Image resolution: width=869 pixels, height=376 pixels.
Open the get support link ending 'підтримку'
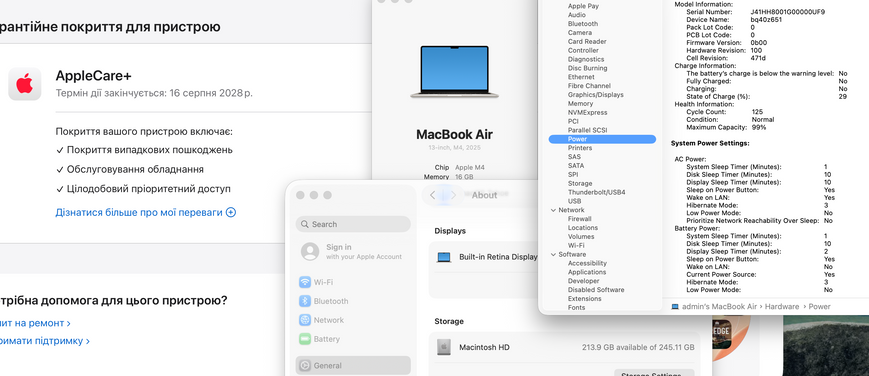click(45, 341)
